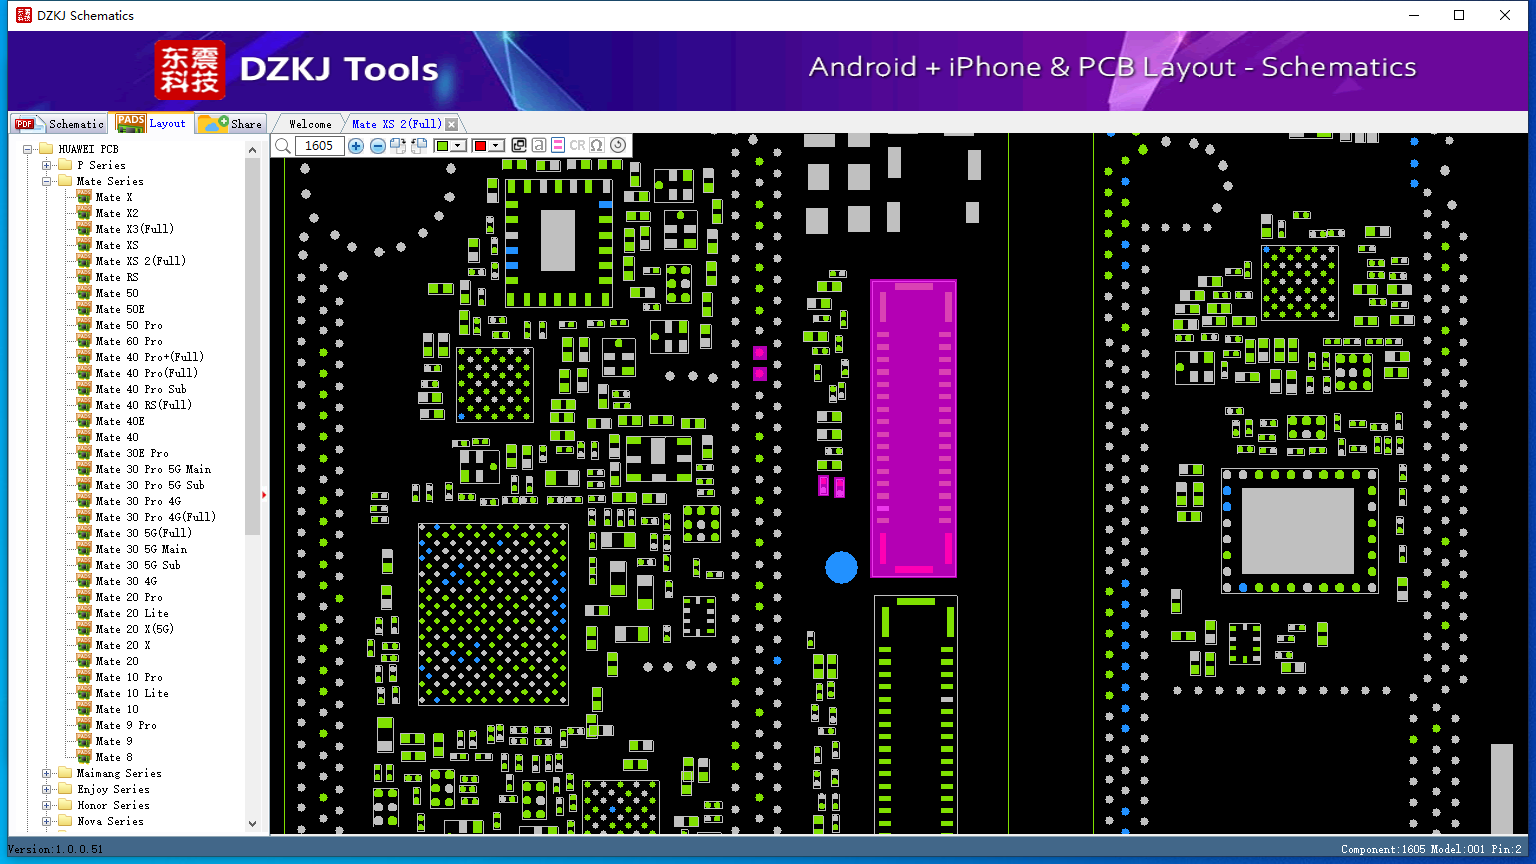Click the Mate 50E PADS file icon
1536x864 pixels.
pyautogui.click(x=84, y=309)
